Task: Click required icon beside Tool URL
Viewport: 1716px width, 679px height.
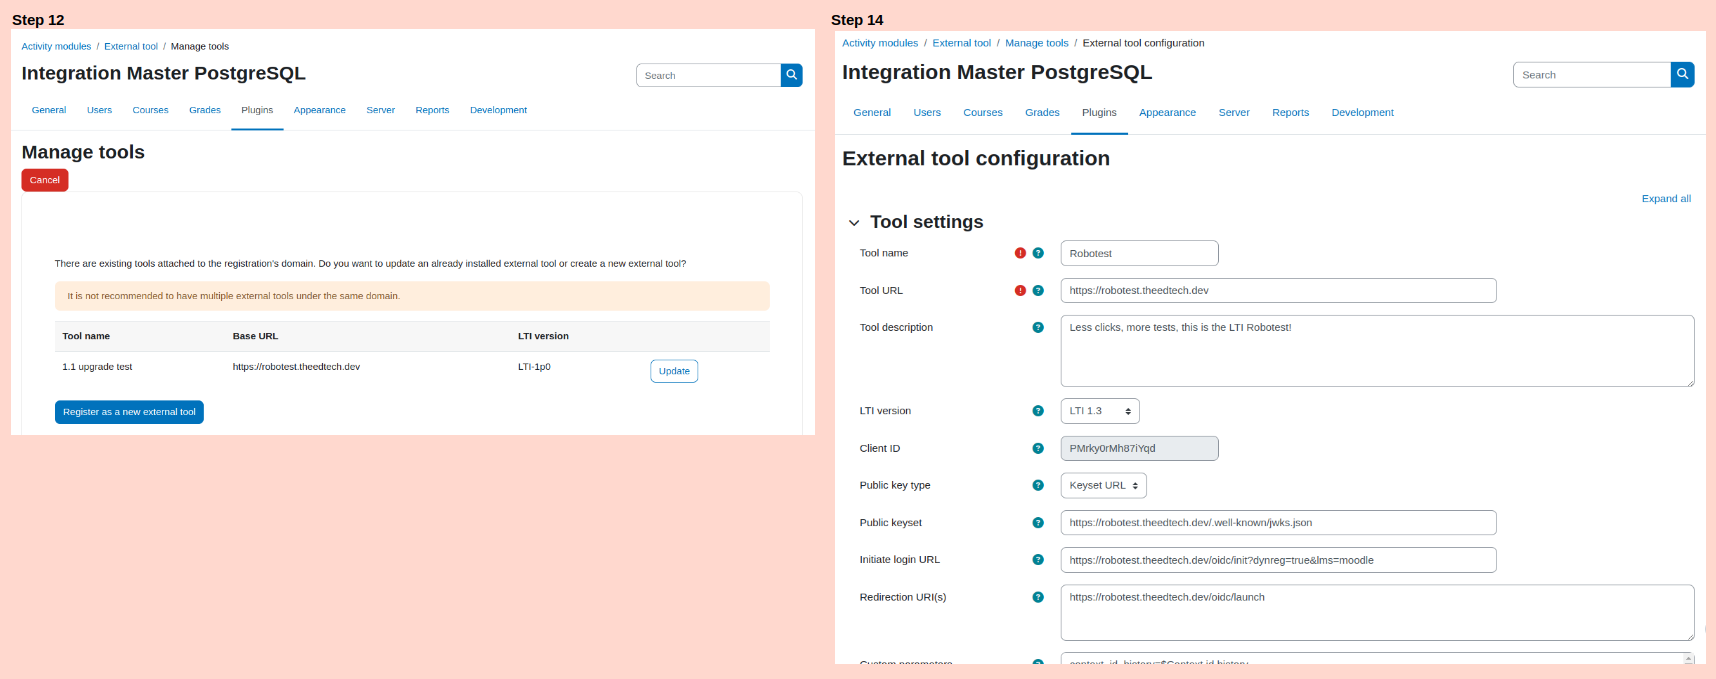Action: 1020,290
